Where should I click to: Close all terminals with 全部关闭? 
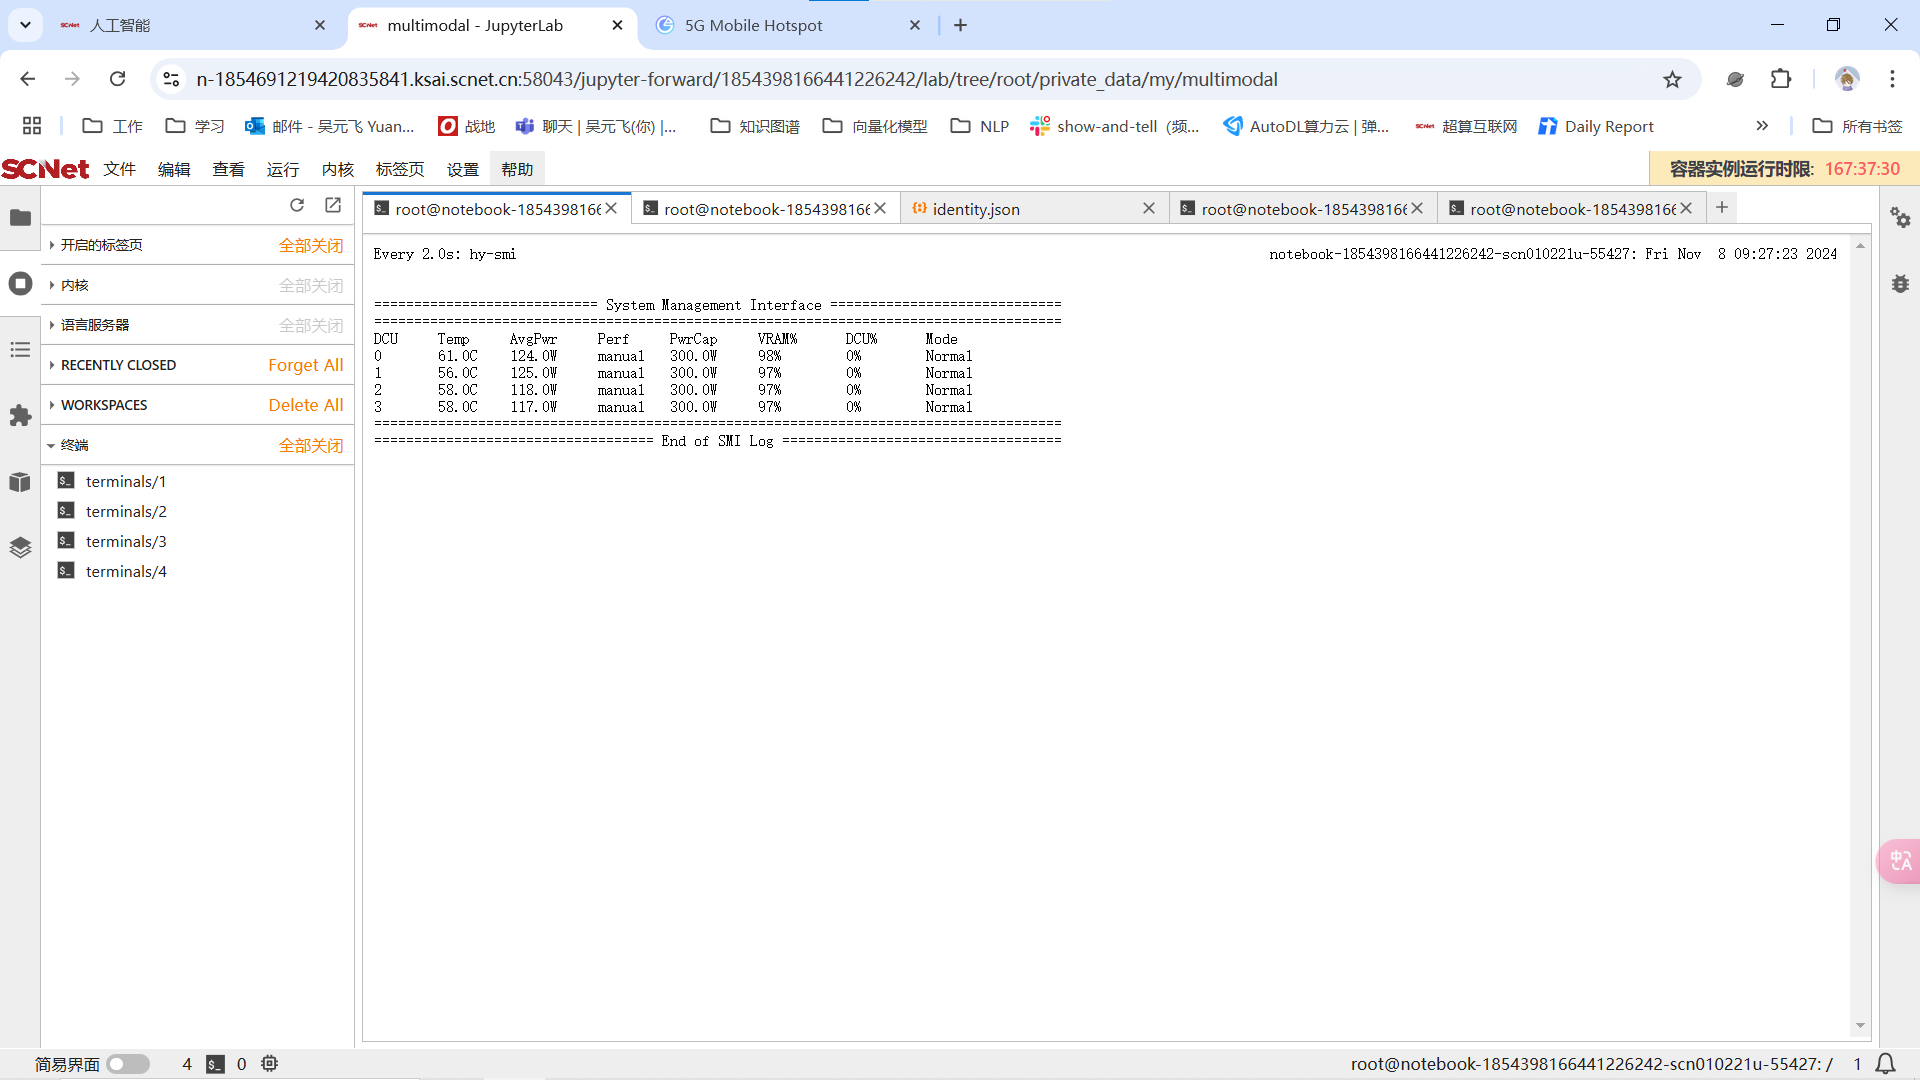pyautogui.click(x=311, y=445)
